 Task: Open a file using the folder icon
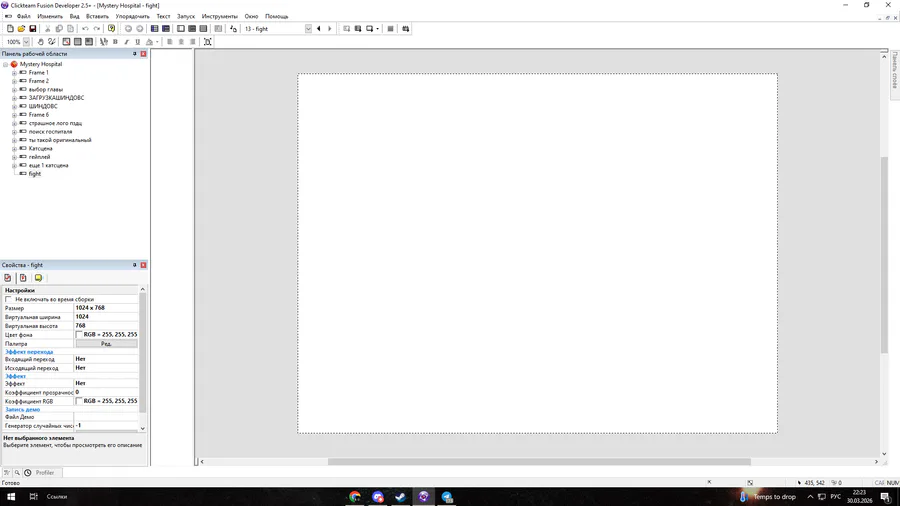21,29
